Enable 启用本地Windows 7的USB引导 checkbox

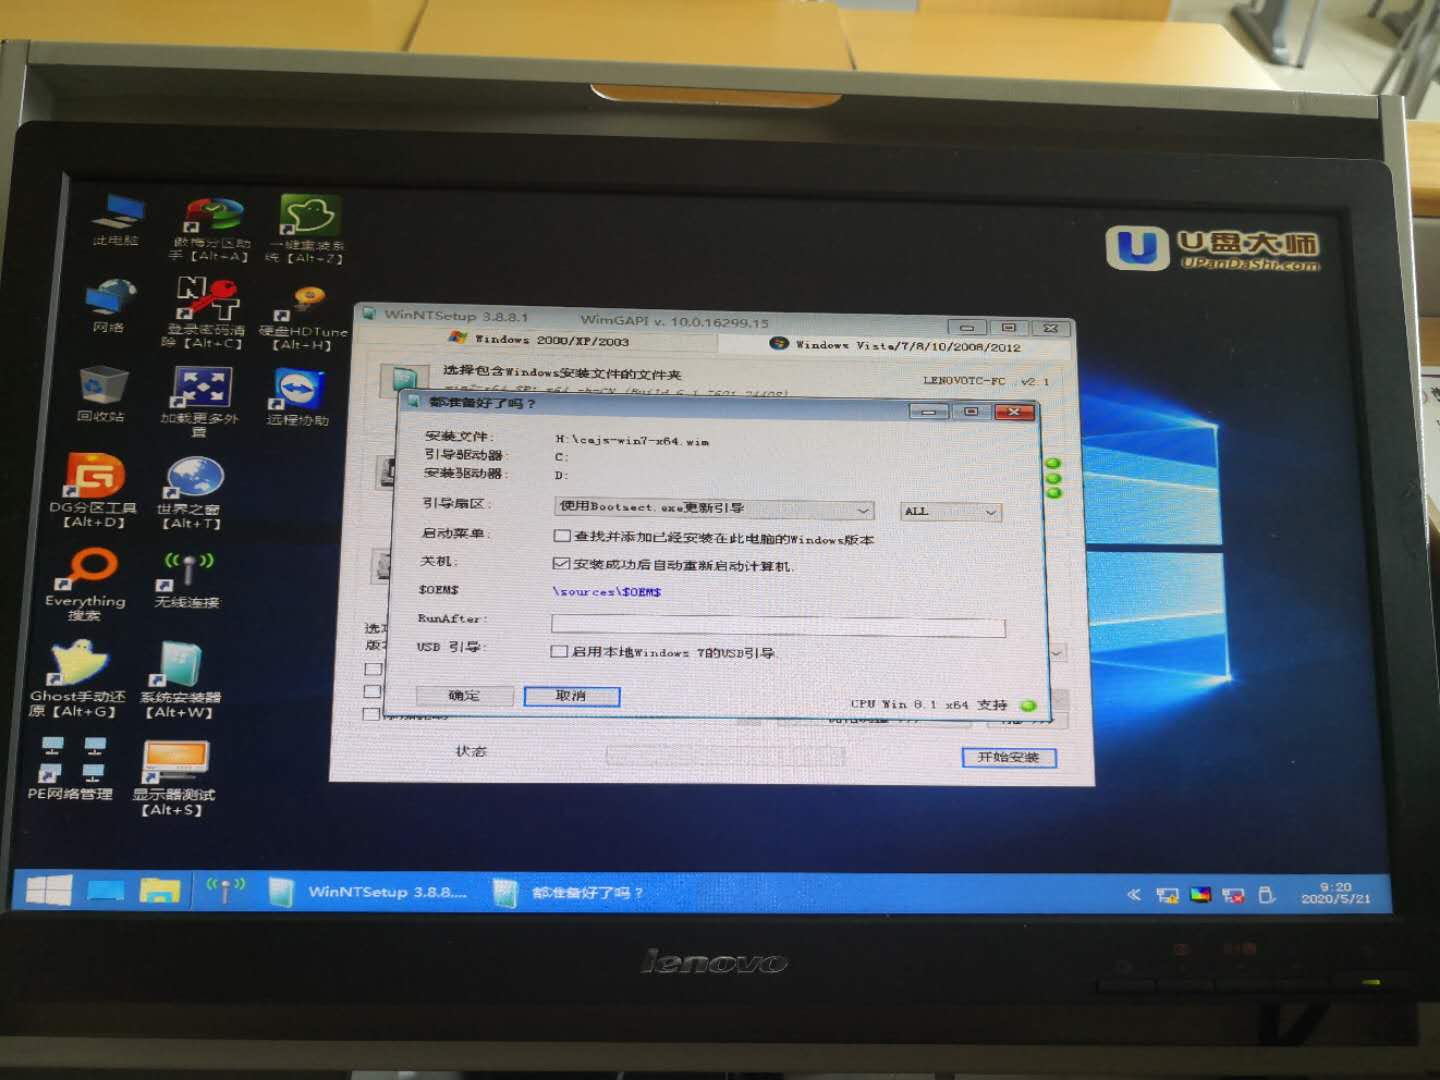560,652
